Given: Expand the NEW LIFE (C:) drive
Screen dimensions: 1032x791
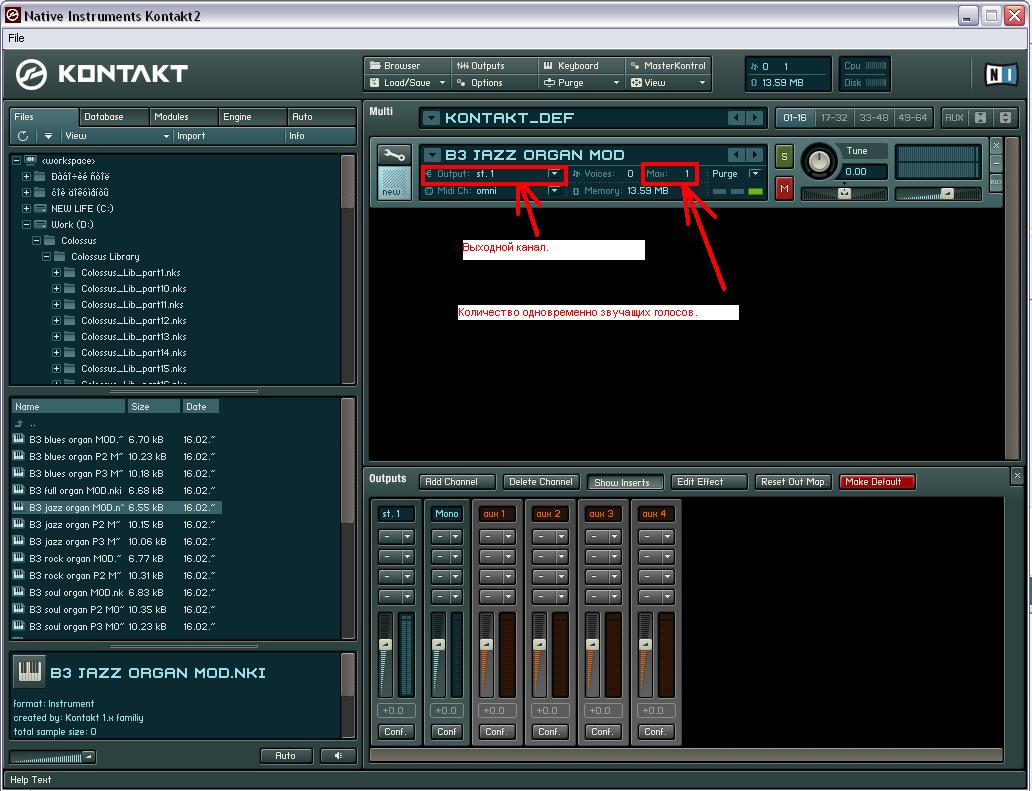Looking at the screenshot, I should [x=26, y=209].
